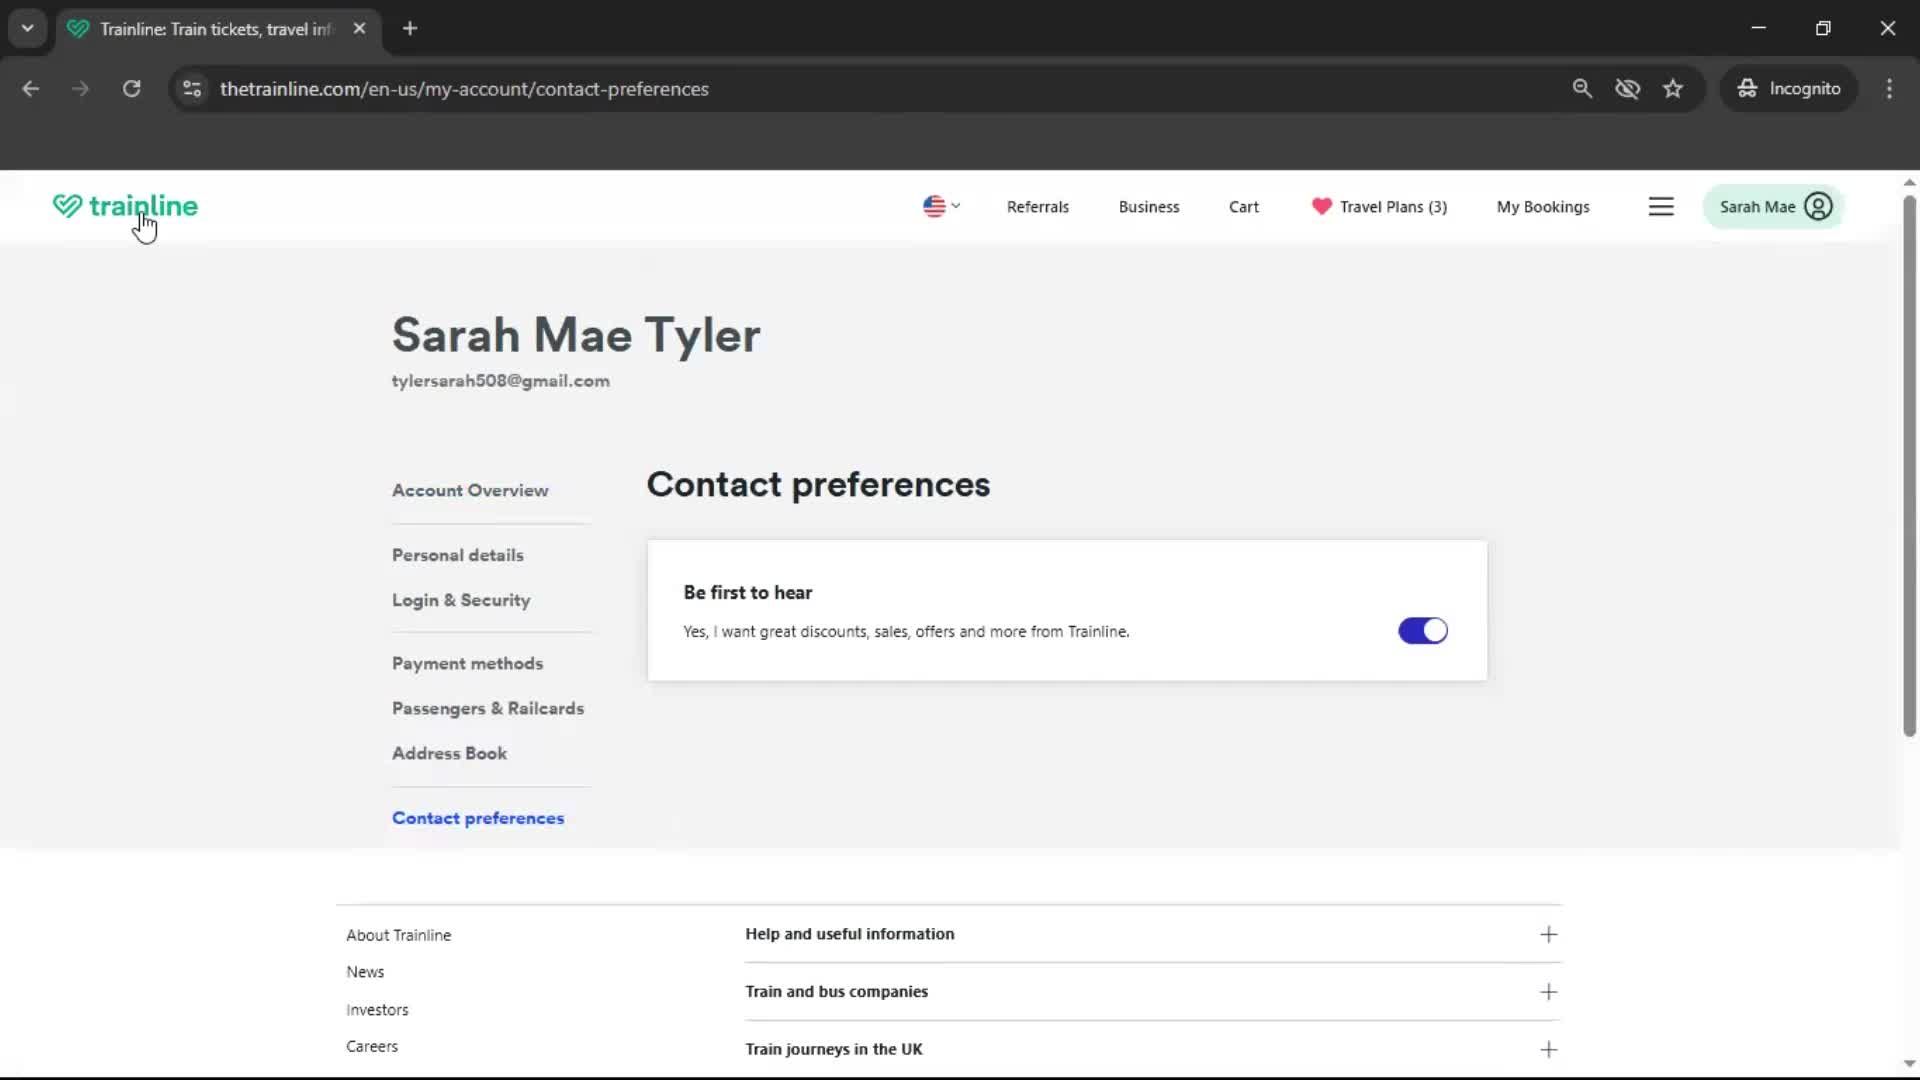Click the third-party cookies eye icon
Image resolution: width=1920 pixels, height=1080 pixels.
(1627, 89)
